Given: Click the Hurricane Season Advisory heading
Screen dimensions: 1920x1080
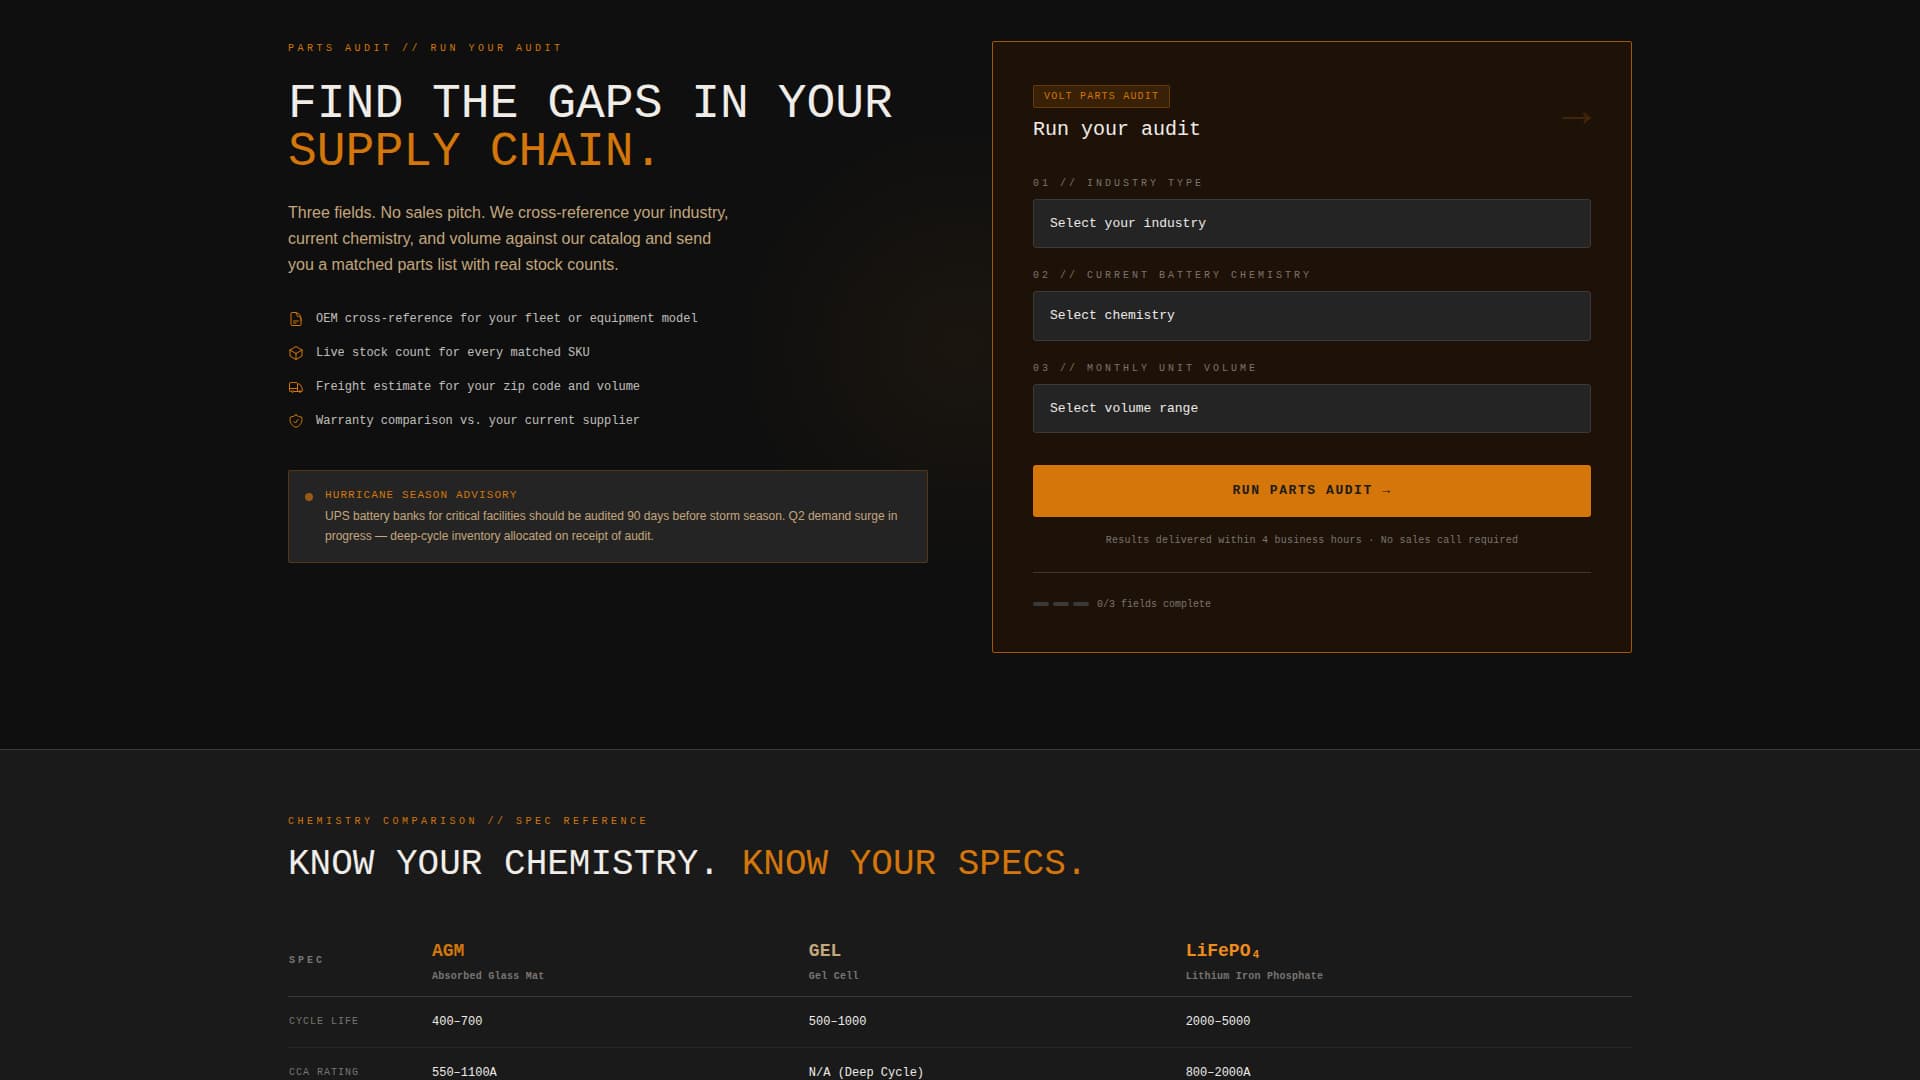Looking at the screenshot, I should tap(420, 495).
